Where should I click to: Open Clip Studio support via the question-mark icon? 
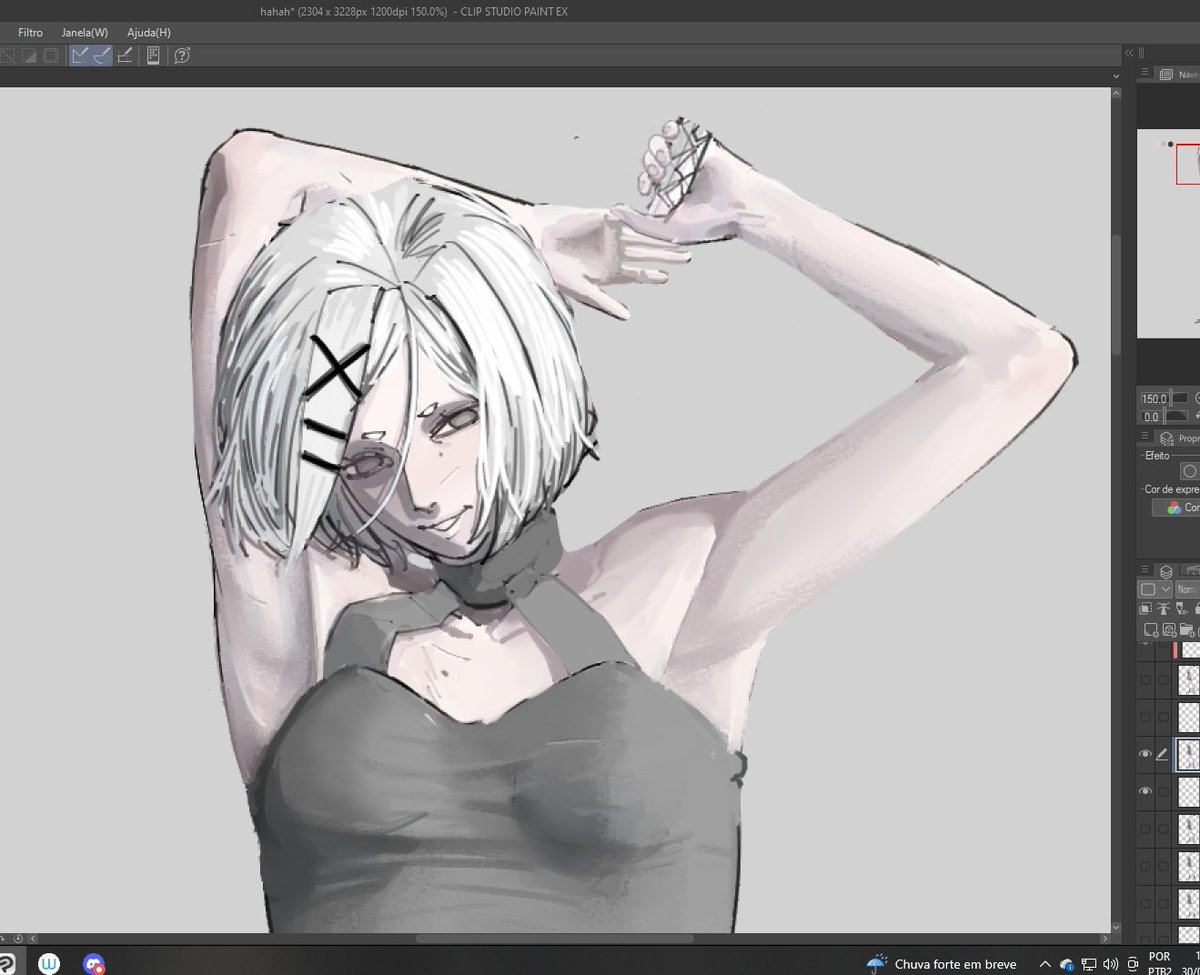[x=182, y=56]
